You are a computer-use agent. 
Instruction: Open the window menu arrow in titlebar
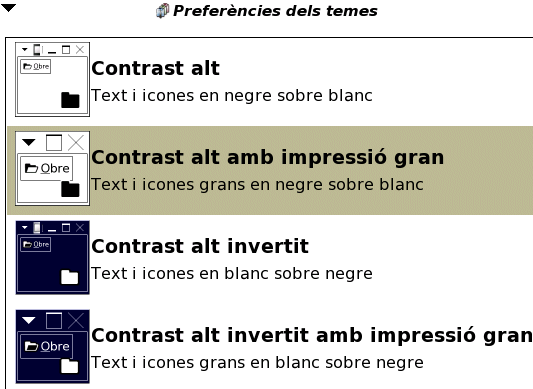[8, 8]
